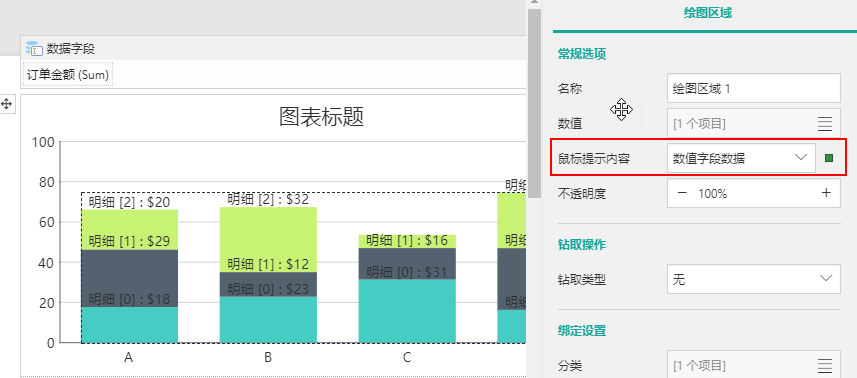Click the 绑定设置 section heading
857x378 pixels.
click(582, 330)
